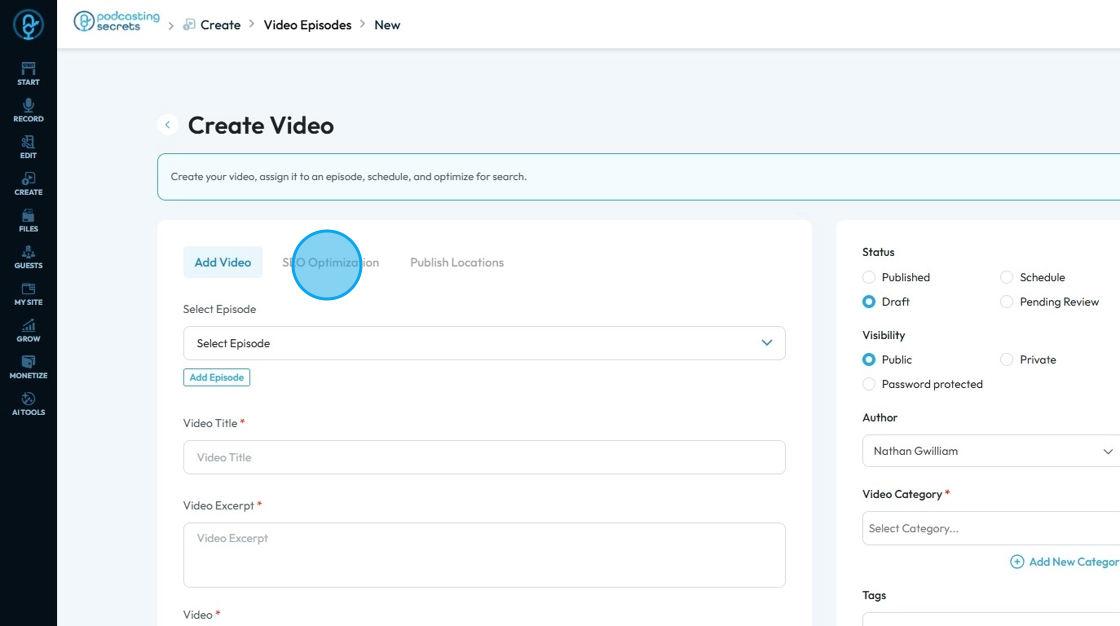Open the Files sidebar section
This screenshot has width=1120, height=626.
coord(29,220)
